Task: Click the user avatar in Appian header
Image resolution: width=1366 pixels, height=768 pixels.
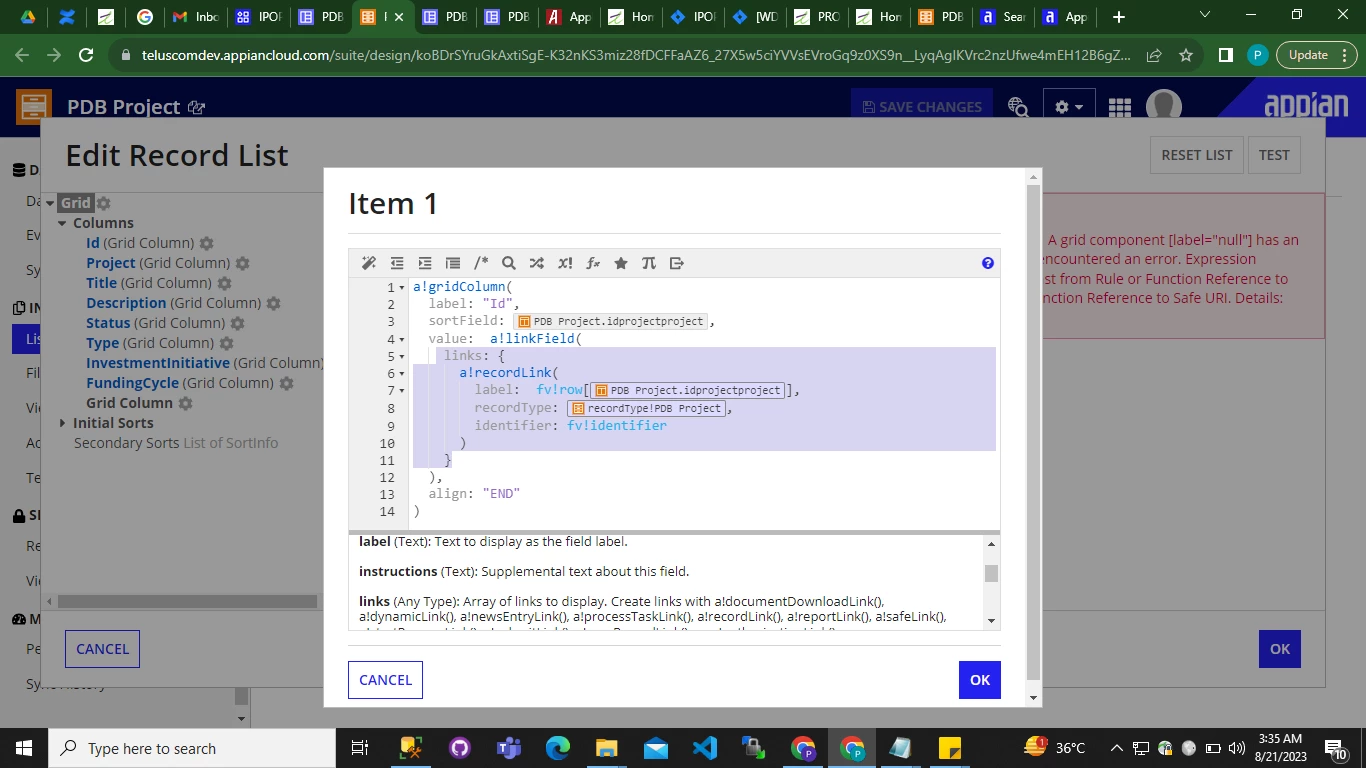Action: [x=1164, y=105]
